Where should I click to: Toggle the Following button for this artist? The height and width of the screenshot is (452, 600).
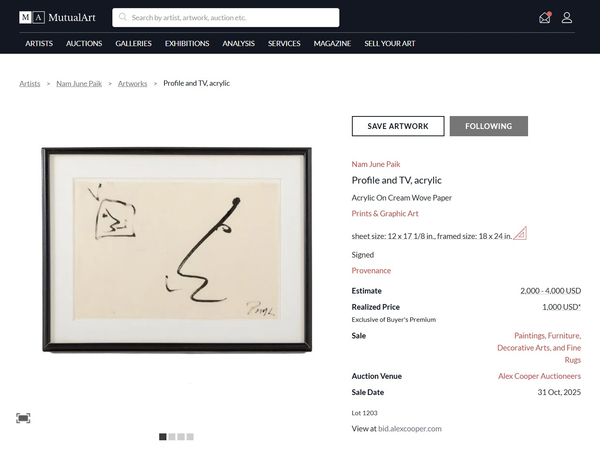(x=488, y=126)
